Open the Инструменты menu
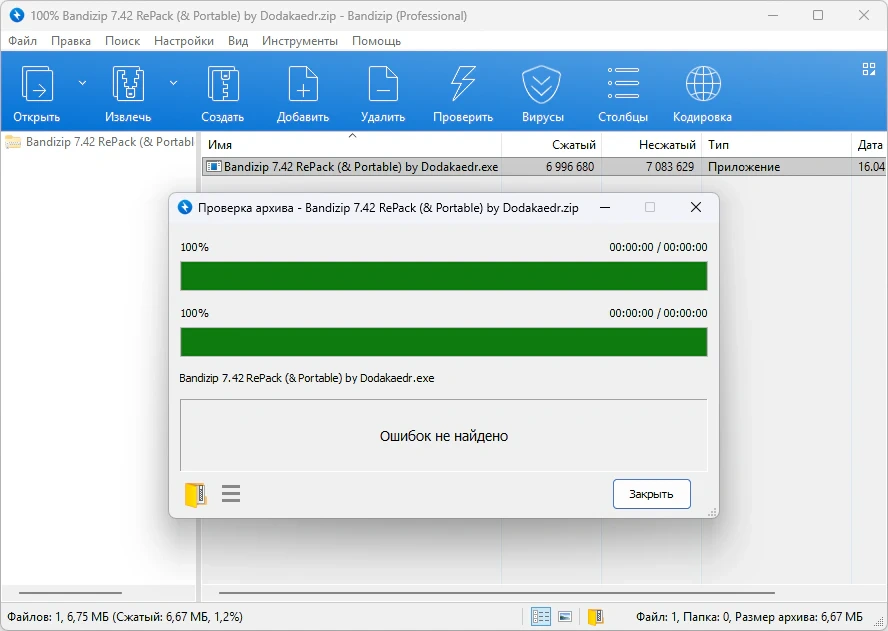 (x=300, y=41)
